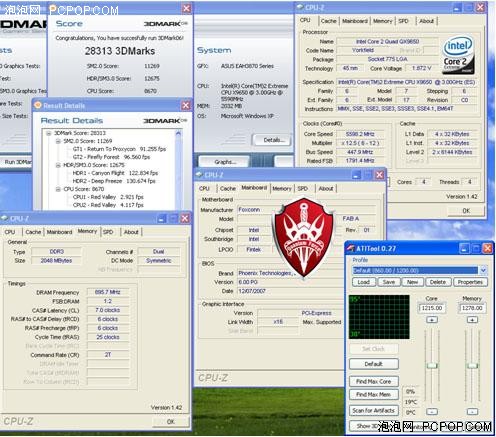The width and height of the screenshot is (496, 437).
Task: Click the 28313 3DMarks score text
Action: [120, 51]
